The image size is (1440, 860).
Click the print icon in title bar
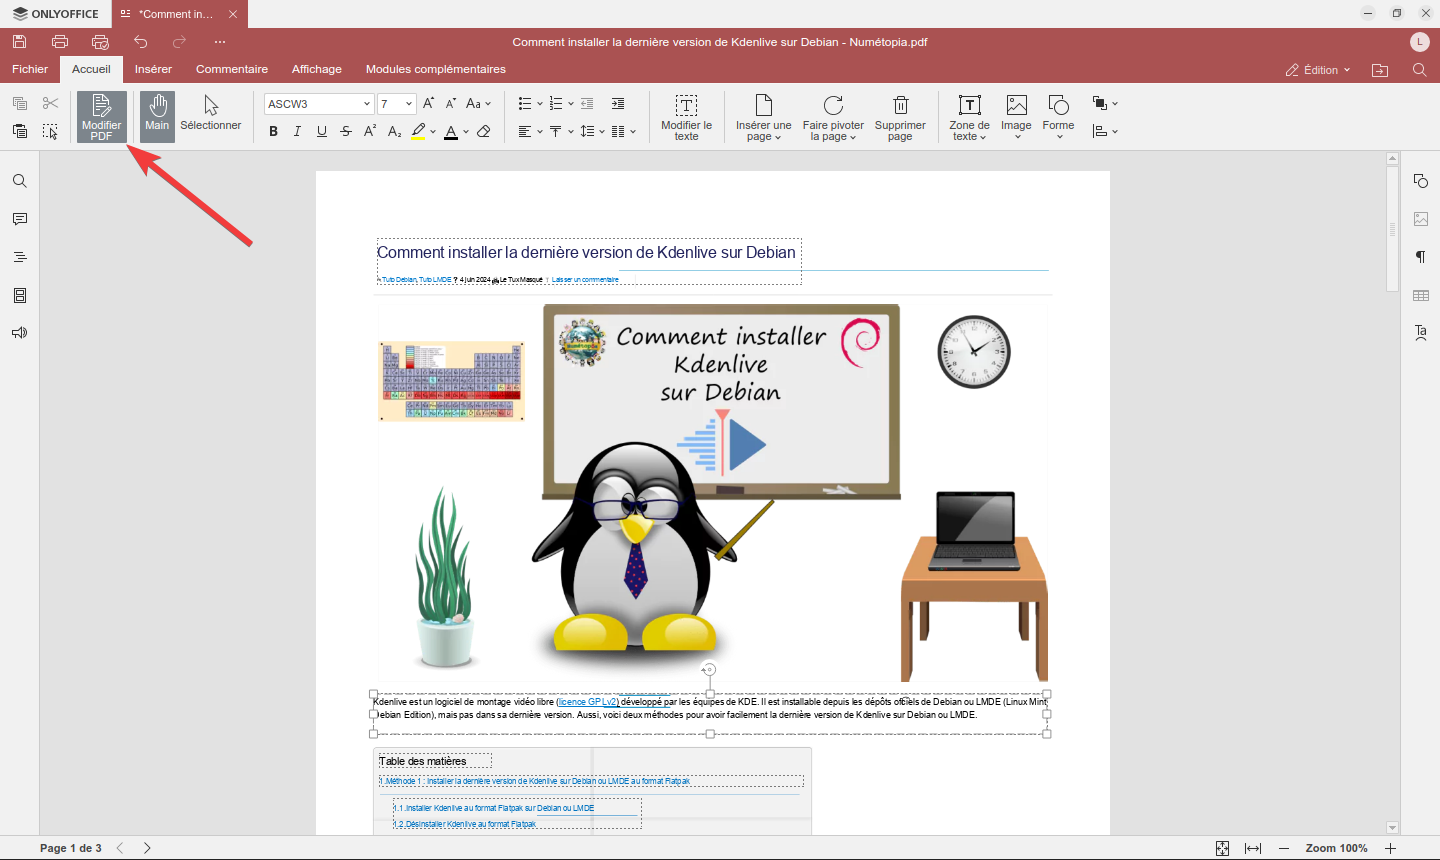60,42
